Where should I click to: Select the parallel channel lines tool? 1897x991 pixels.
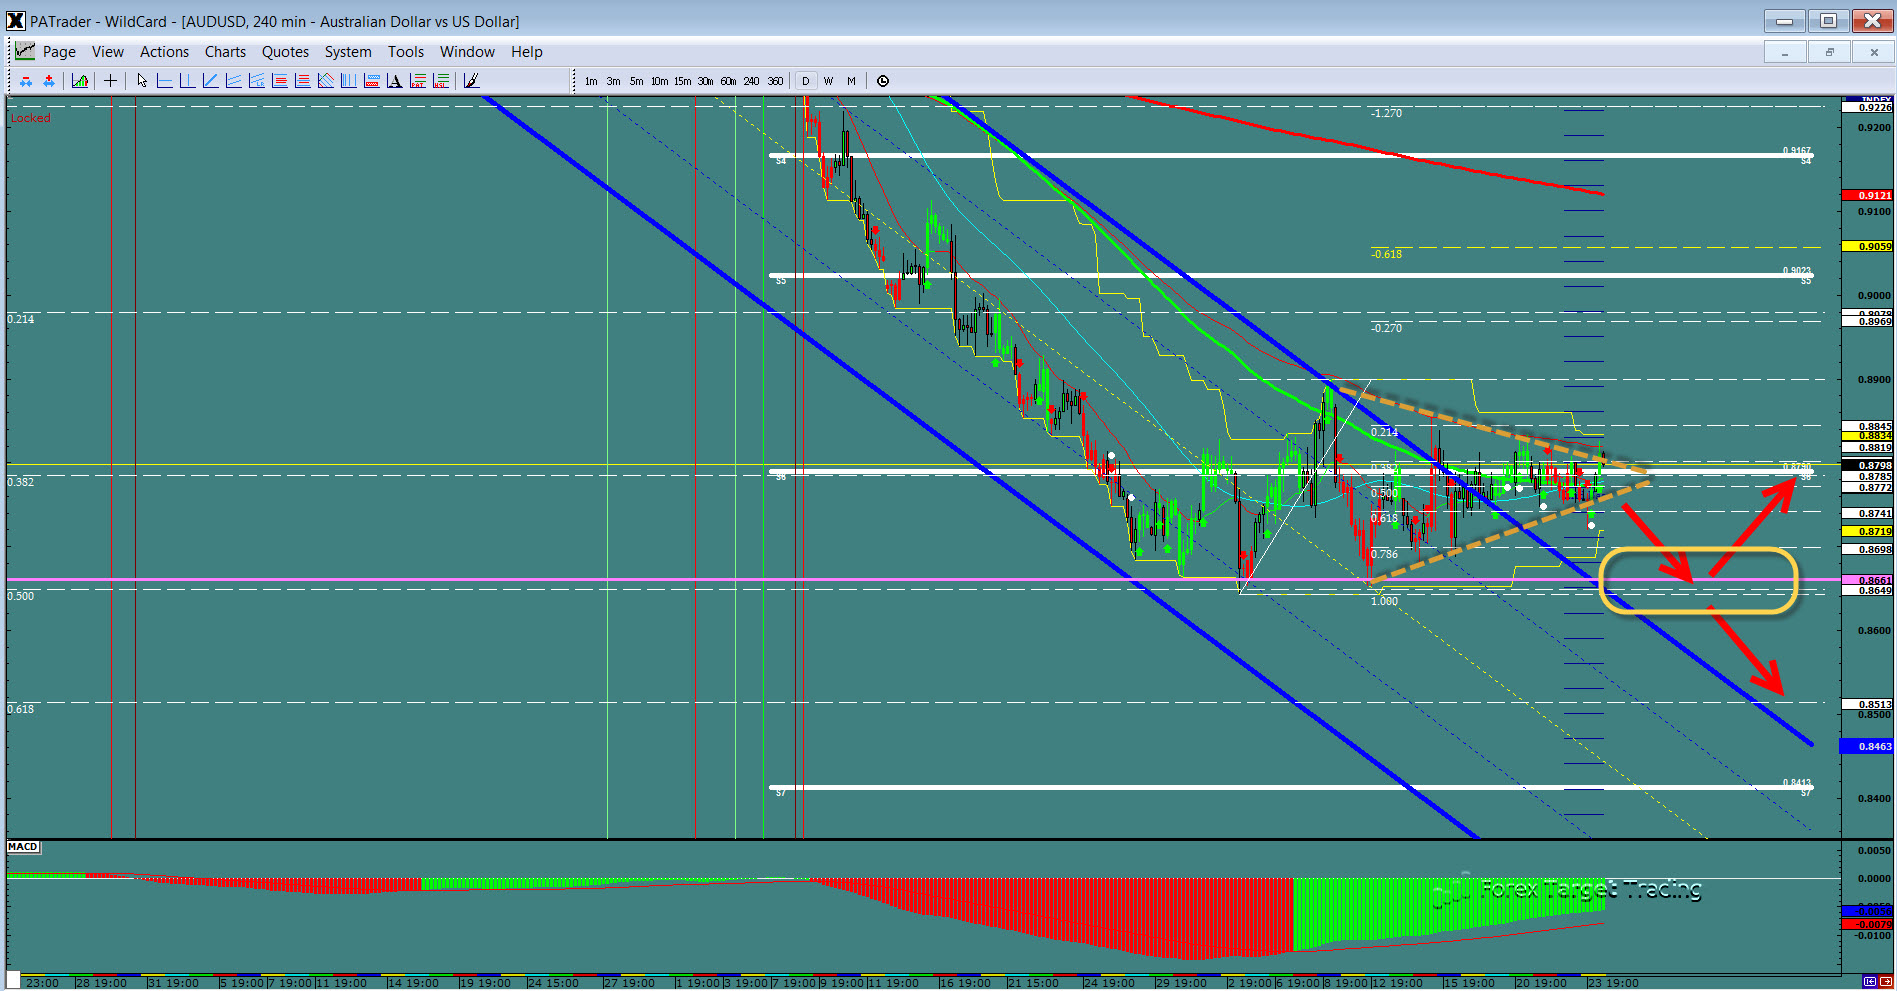pos(233,81)
